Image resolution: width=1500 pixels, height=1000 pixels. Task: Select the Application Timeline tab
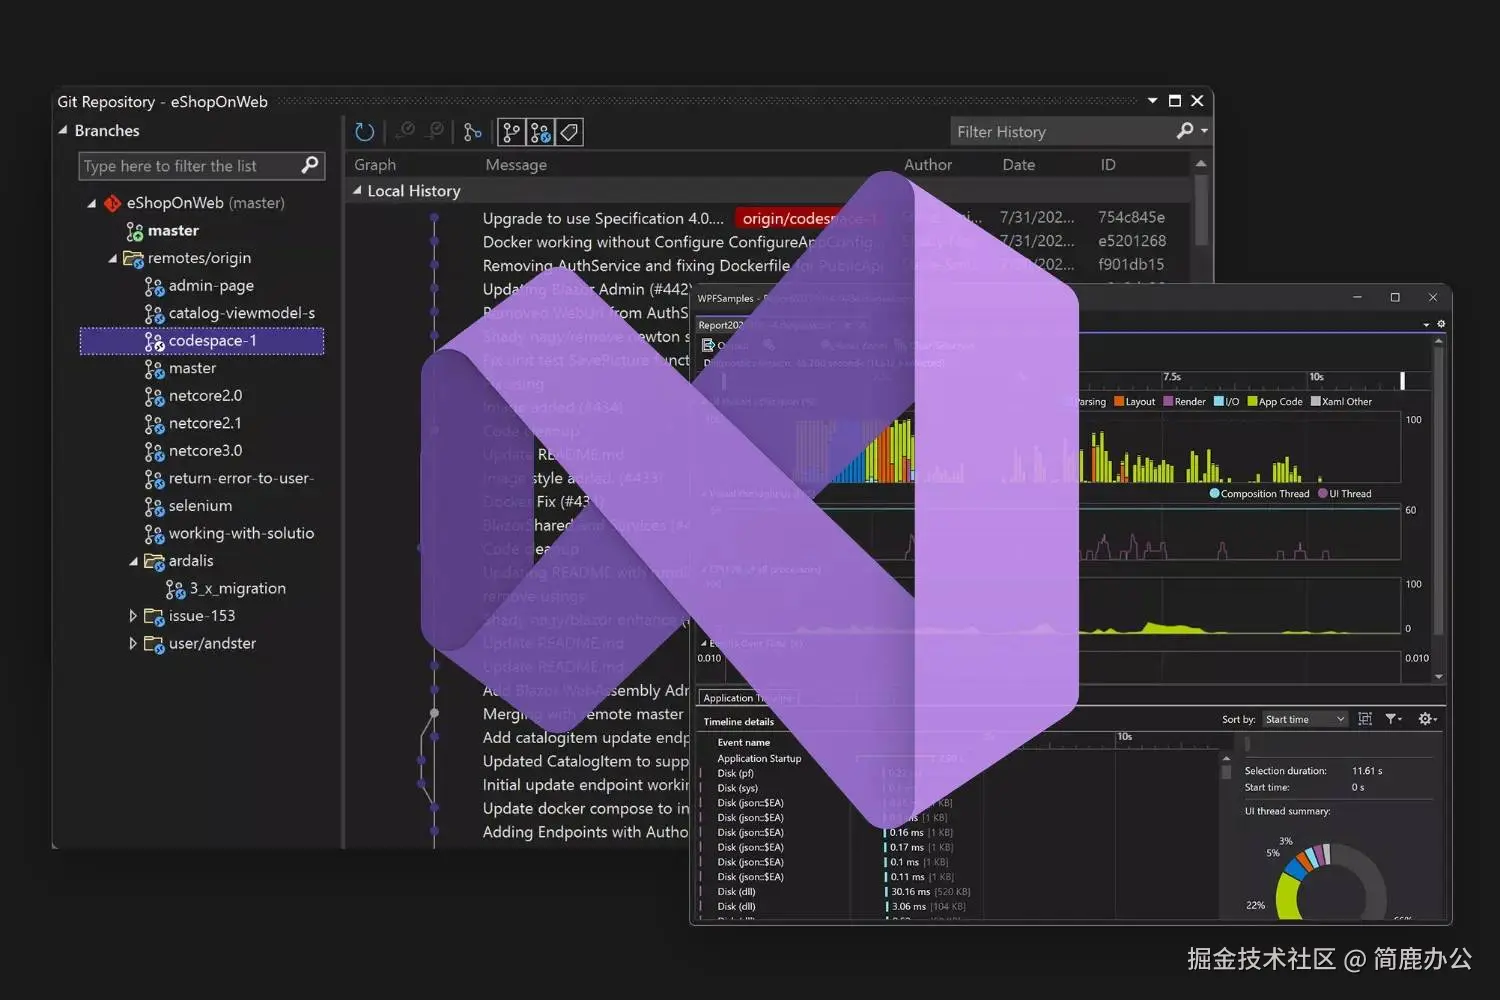(746, 697)
